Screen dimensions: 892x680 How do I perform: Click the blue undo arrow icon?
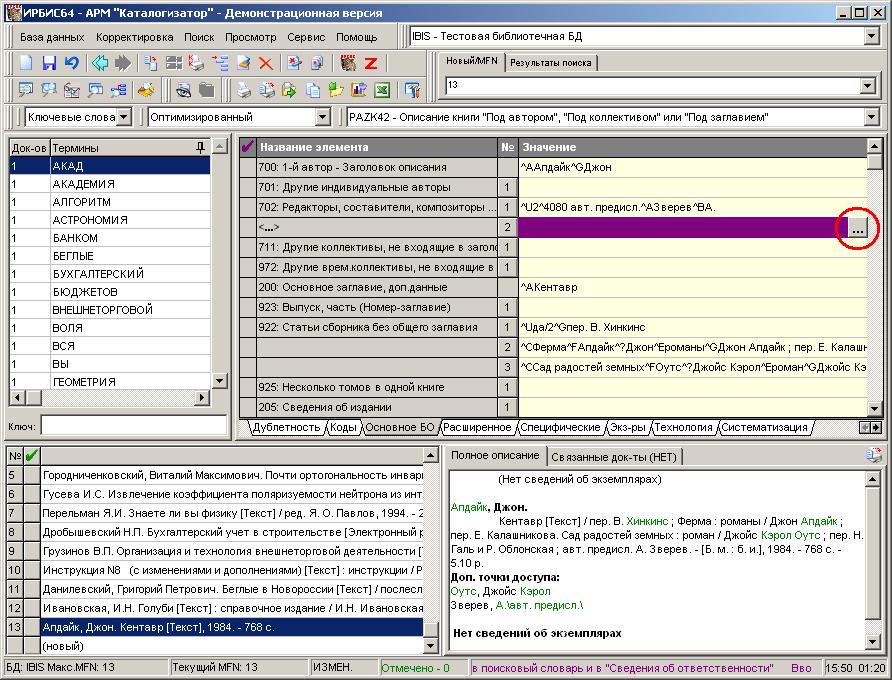coord(71,63)
